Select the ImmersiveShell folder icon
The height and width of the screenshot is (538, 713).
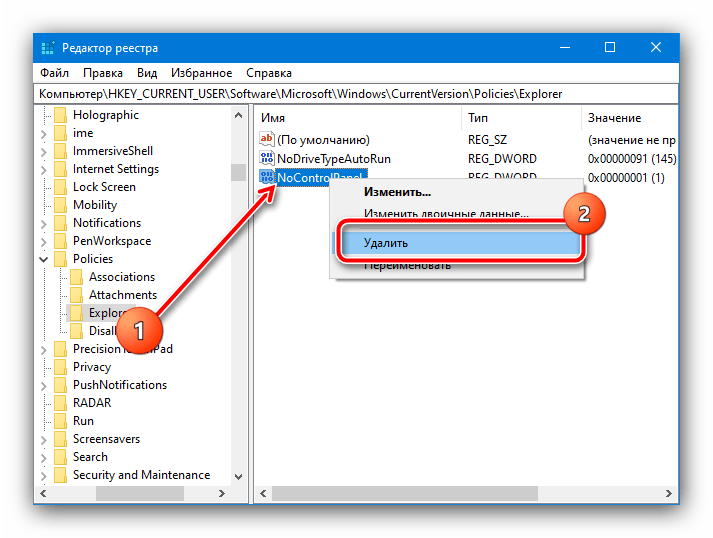[x=60, y=151]
